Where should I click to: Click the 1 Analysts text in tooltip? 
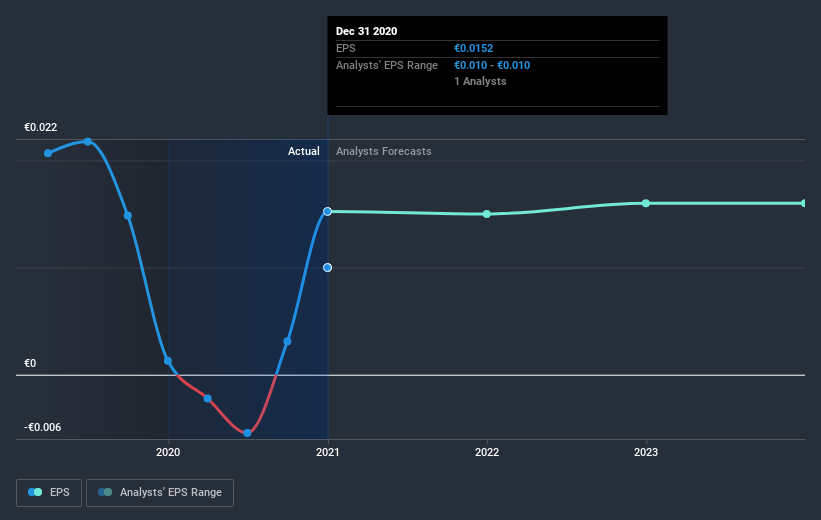pos(480,81)
